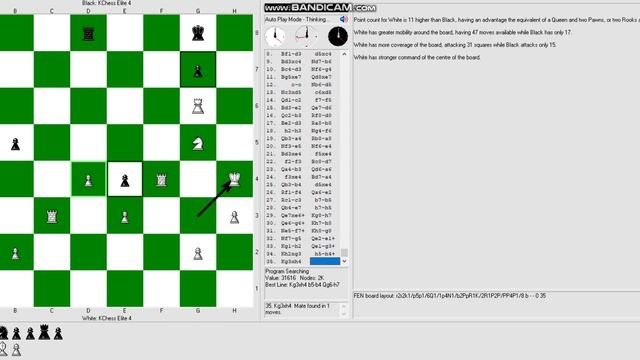
Task: Click the message box down arrow
Action: pyautogui.click(x=343, y=314)
